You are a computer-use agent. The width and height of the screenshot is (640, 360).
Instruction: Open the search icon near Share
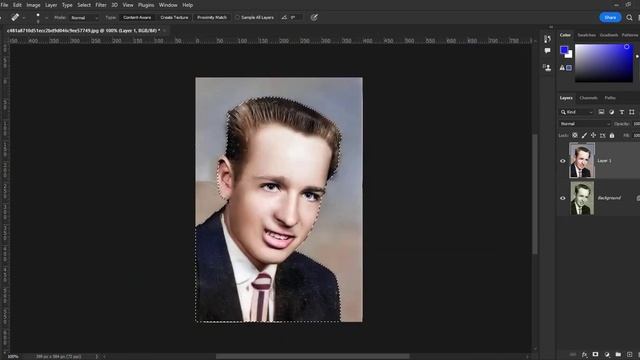629,18
